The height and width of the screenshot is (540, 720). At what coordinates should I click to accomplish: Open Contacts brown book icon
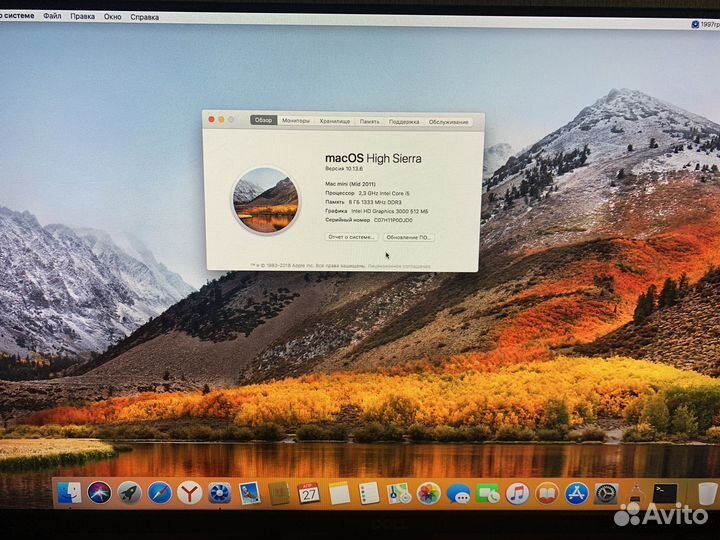pyautogui.click(x=279, y=494)
